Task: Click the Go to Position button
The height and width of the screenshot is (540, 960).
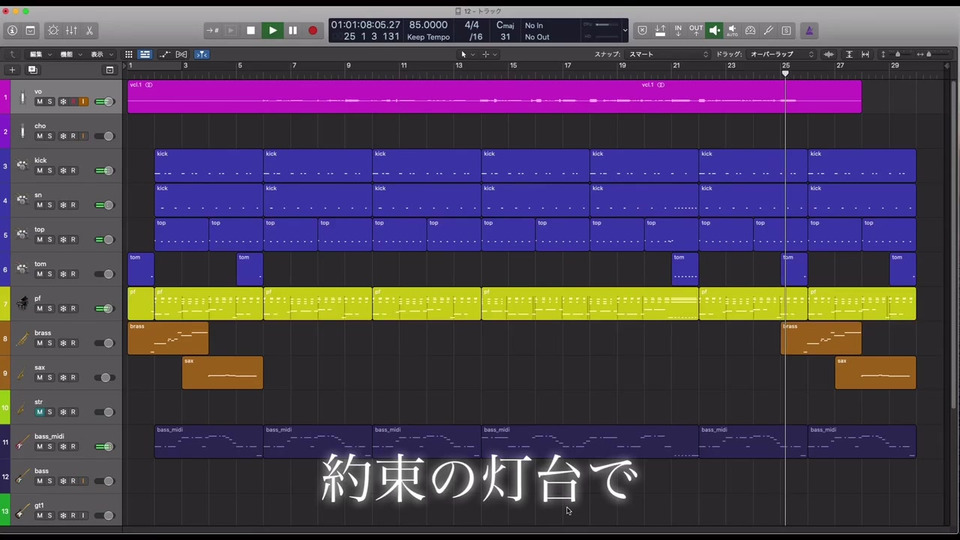Action: tap(212, 30)
